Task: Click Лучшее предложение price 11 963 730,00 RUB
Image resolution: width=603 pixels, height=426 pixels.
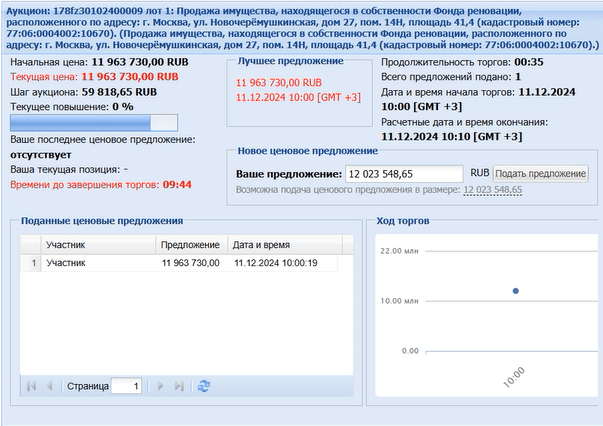Action: pos(278,83)
